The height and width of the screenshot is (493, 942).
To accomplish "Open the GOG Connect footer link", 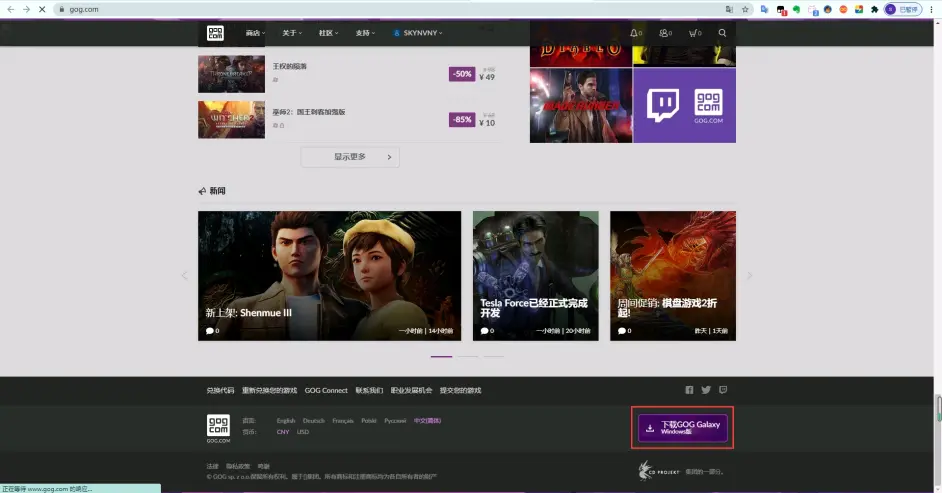I will click(x=326, y=390).
